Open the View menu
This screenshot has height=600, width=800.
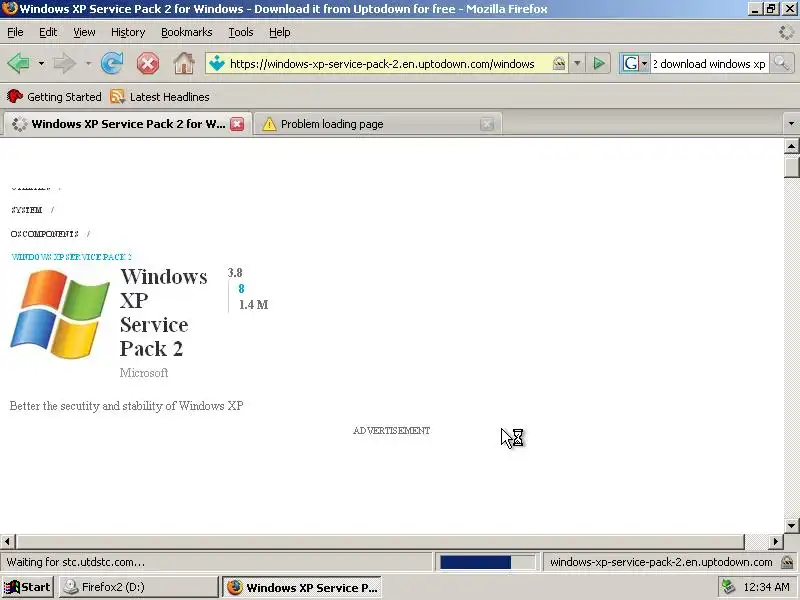point(84,32)
